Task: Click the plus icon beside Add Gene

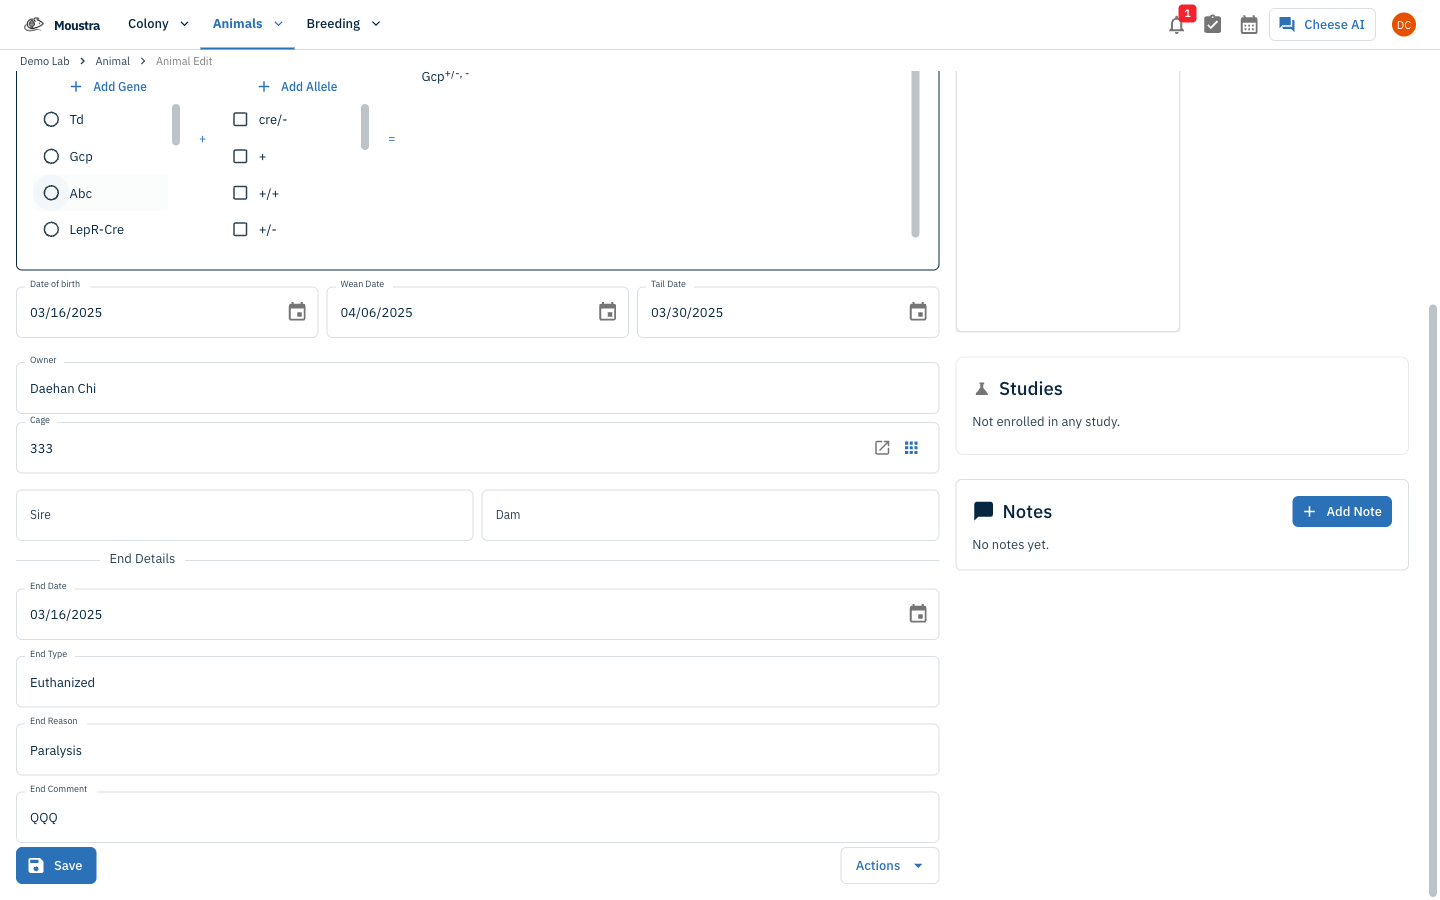Action: [x=76, y=87]
